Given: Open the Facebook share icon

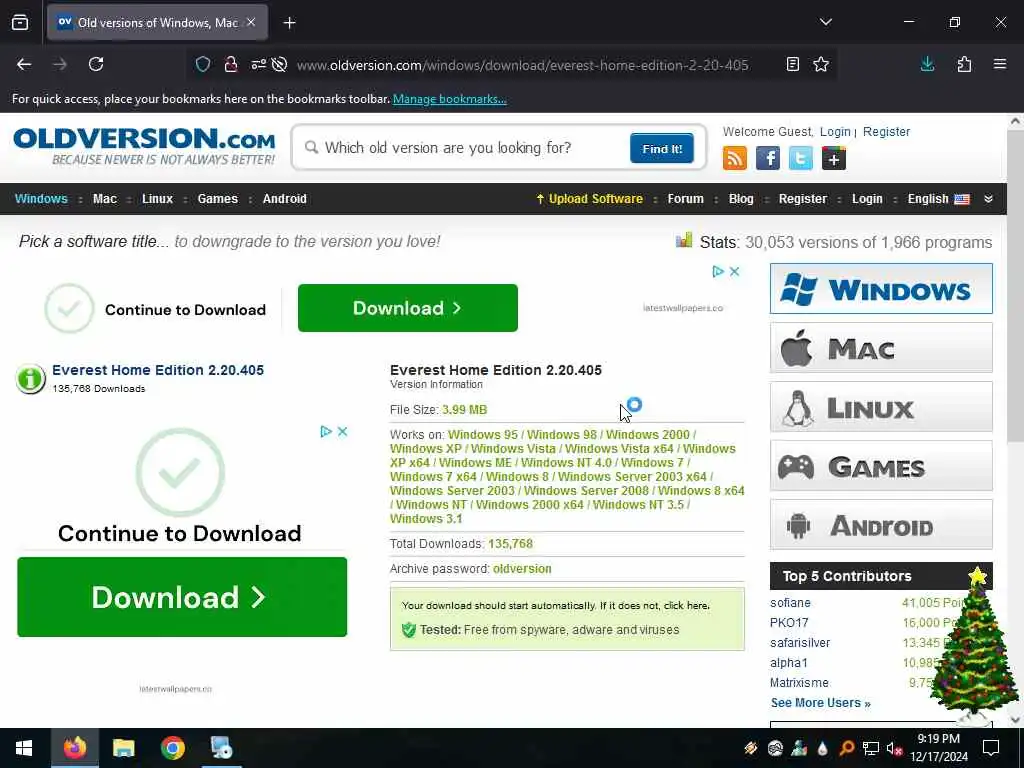Looking at the screenshot, I should (x=767, y=158).
